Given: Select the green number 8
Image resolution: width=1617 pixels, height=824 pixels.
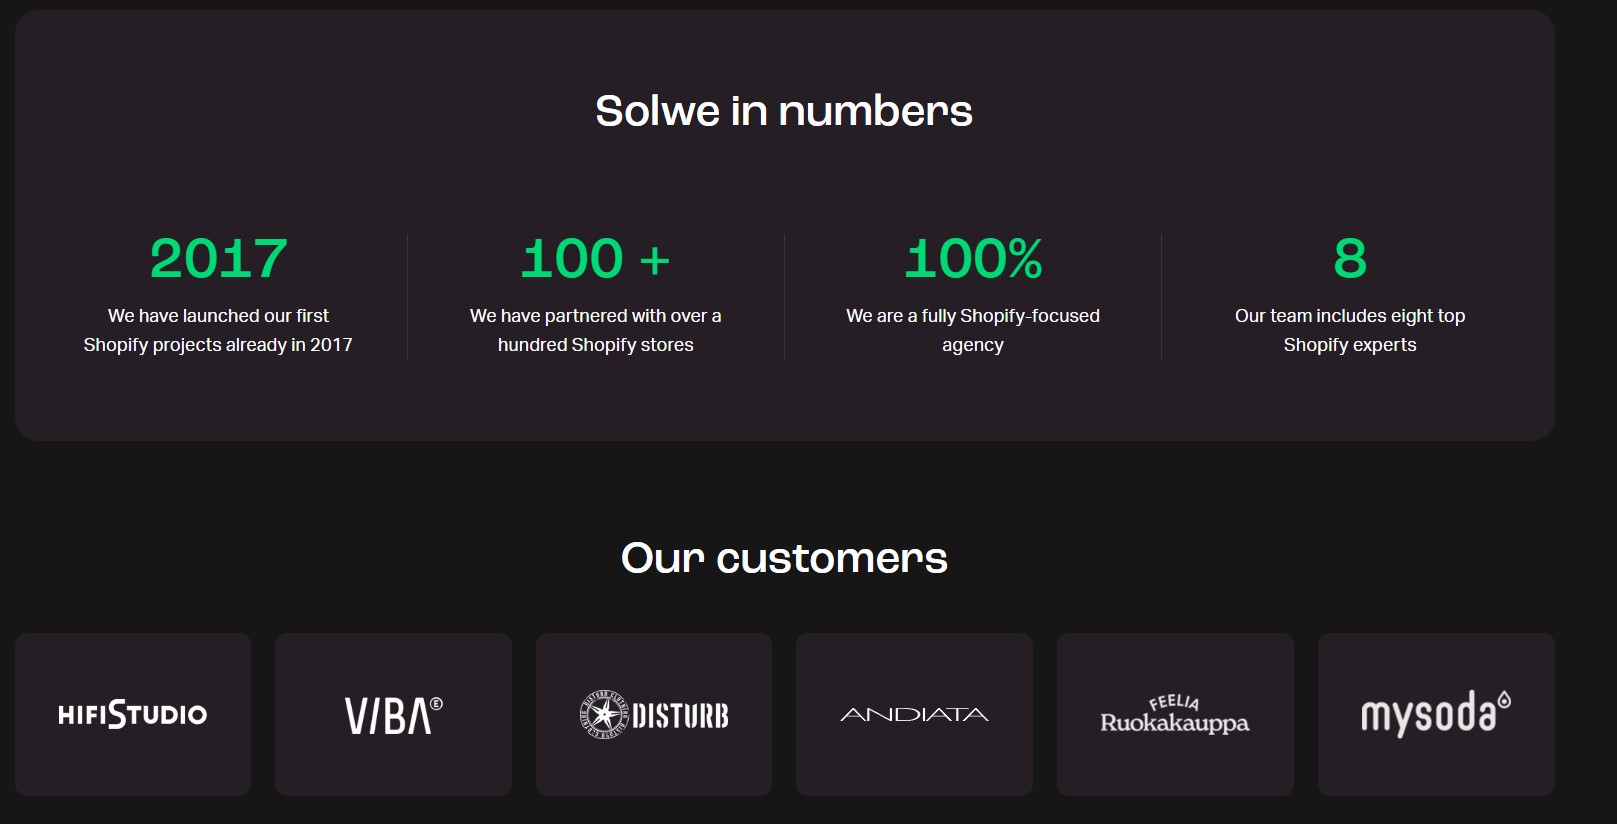Looking at the screenshot, I should click(1350, 258).
